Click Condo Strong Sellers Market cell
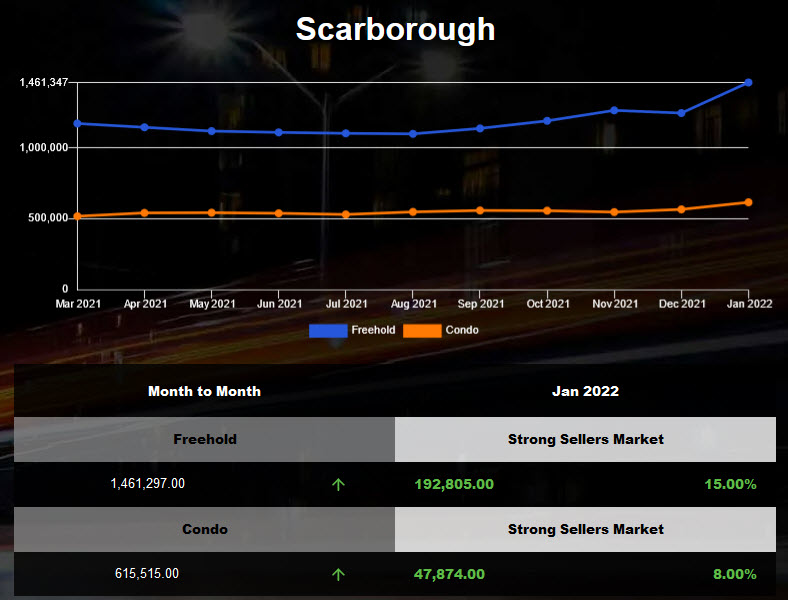Screen dimensions: 788x600 (585, 529)
